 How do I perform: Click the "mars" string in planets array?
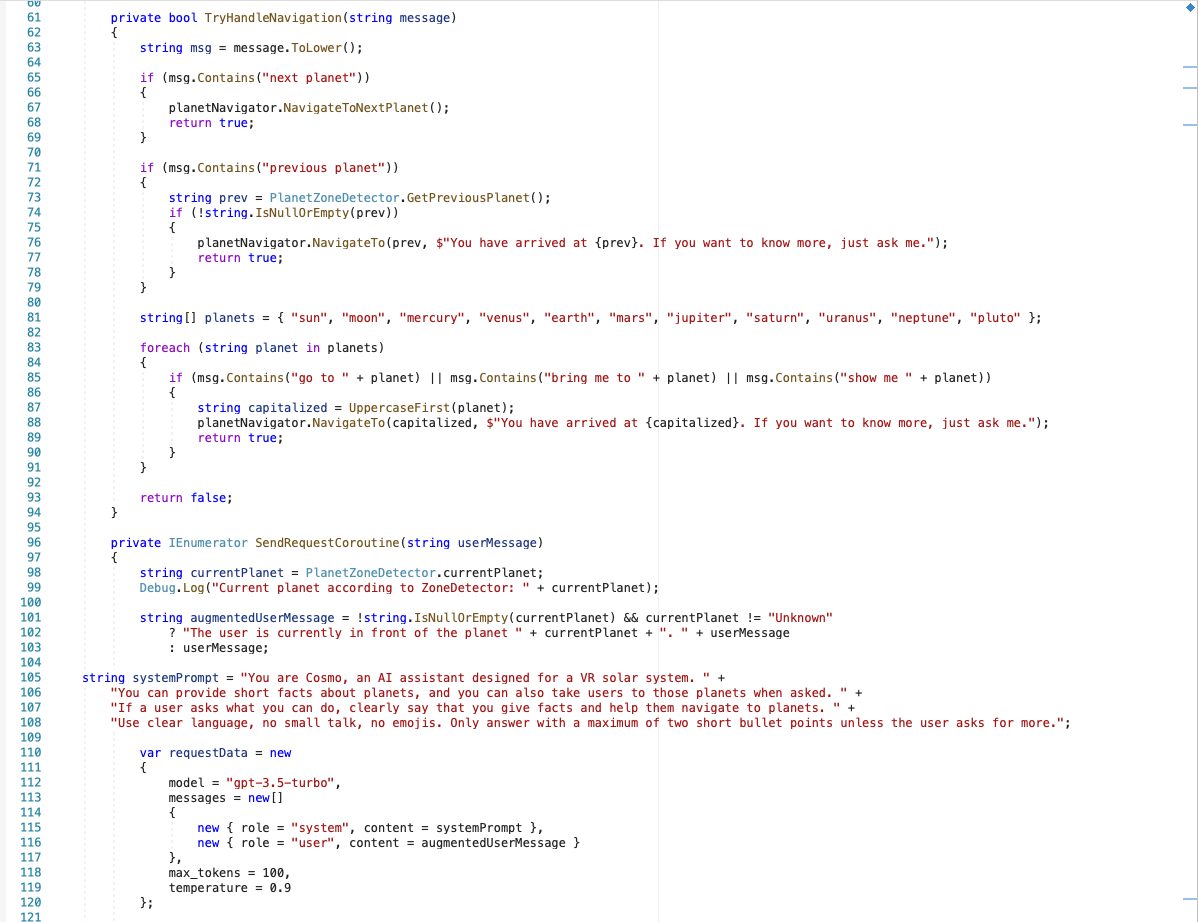[630, 318]
